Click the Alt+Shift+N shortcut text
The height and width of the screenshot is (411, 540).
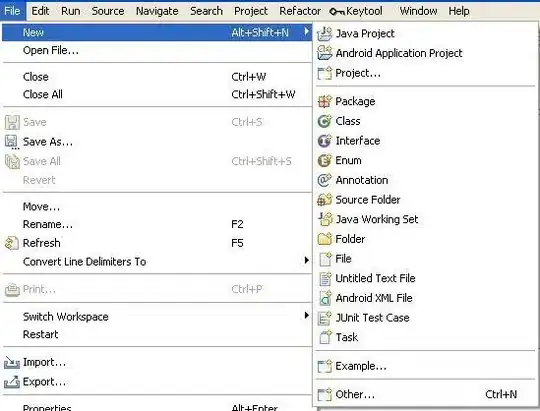pyautogui.click(x=260, y=33)
